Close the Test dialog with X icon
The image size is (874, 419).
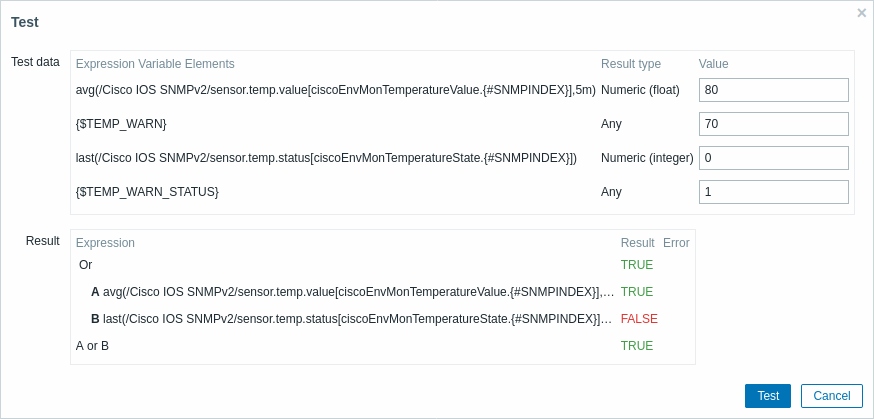pyautogui.click(x=861, y=13)
